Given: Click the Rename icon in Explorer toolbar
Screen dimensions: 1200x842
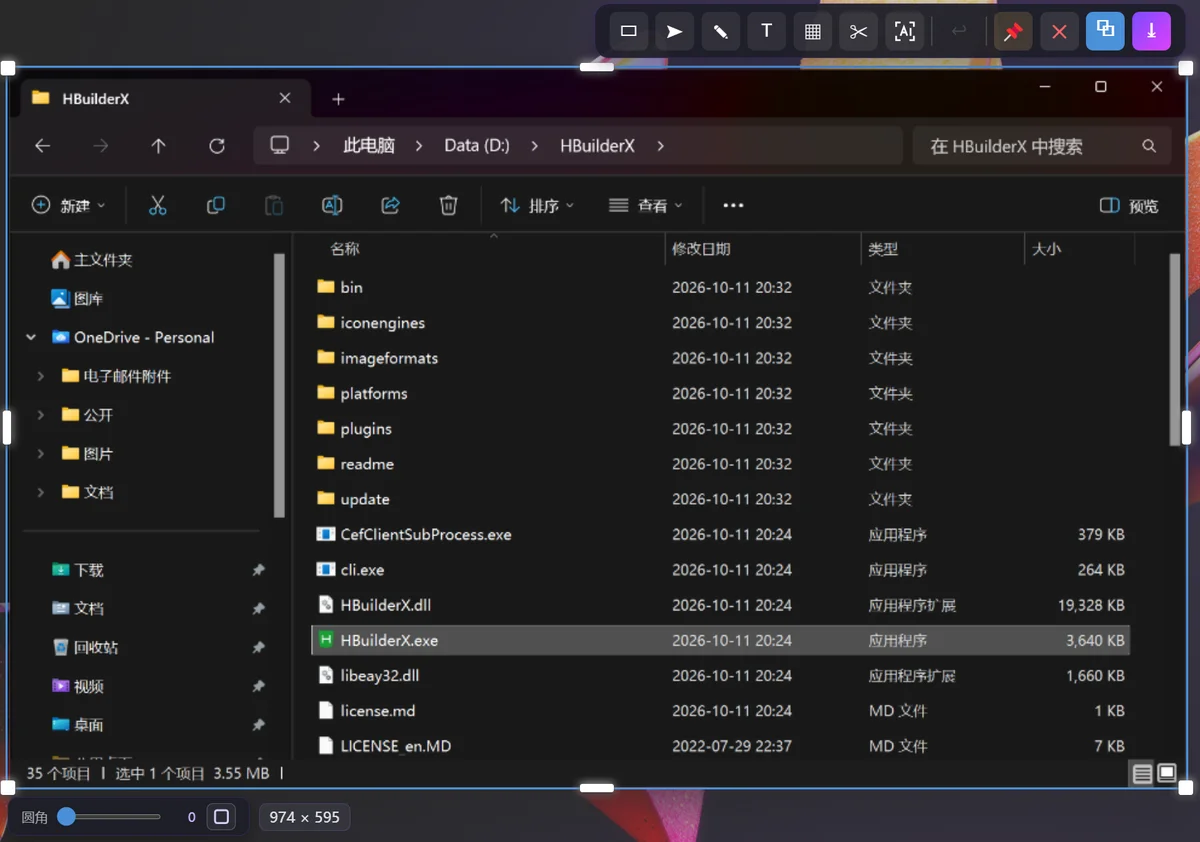Looking at the screenshot, I should click(x=332, y=205).
